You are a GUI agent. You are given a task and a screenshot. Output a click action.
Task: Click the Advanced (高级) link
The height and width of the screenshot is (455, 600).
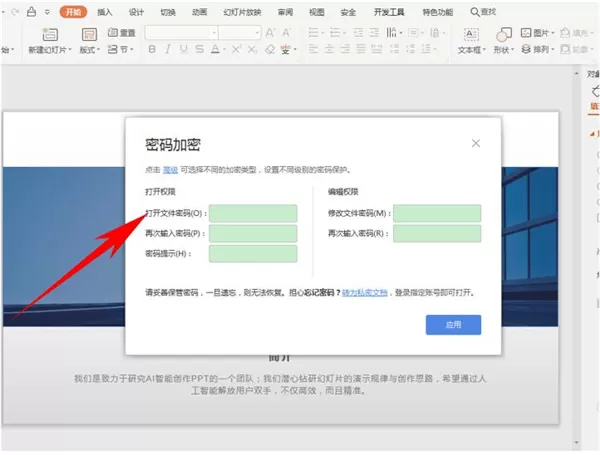click(170, 170)
